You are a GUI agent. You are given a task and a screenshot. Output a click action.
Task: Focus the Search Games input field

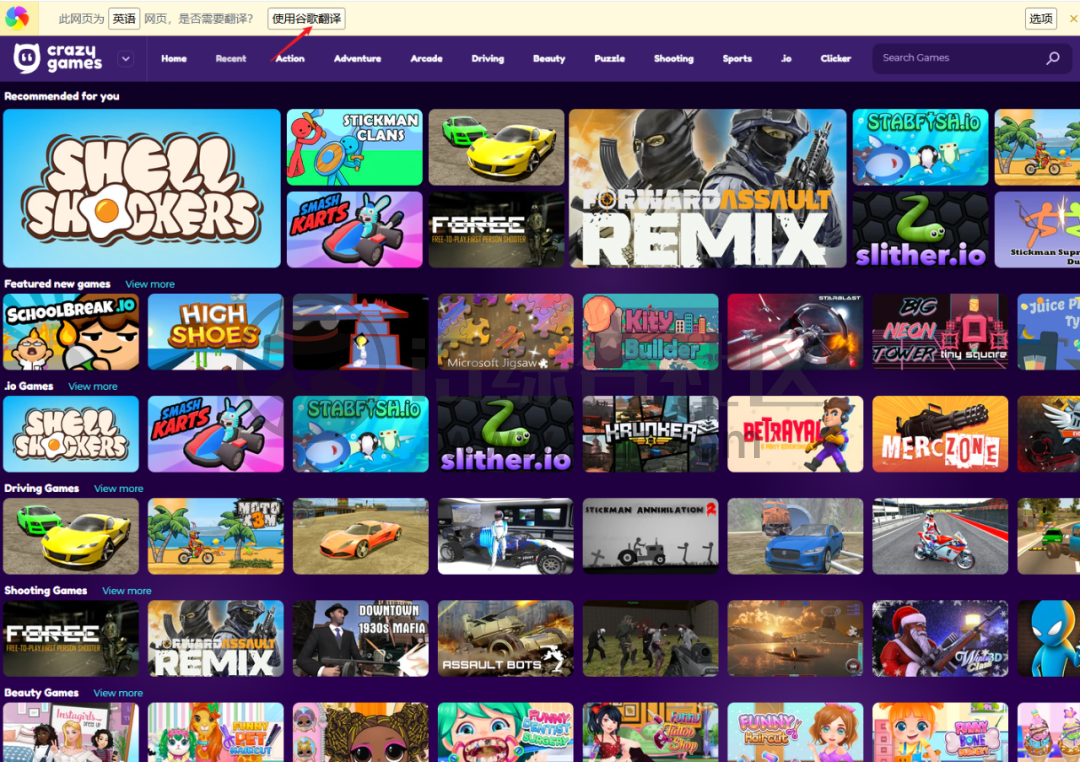(x=972, y=59)
